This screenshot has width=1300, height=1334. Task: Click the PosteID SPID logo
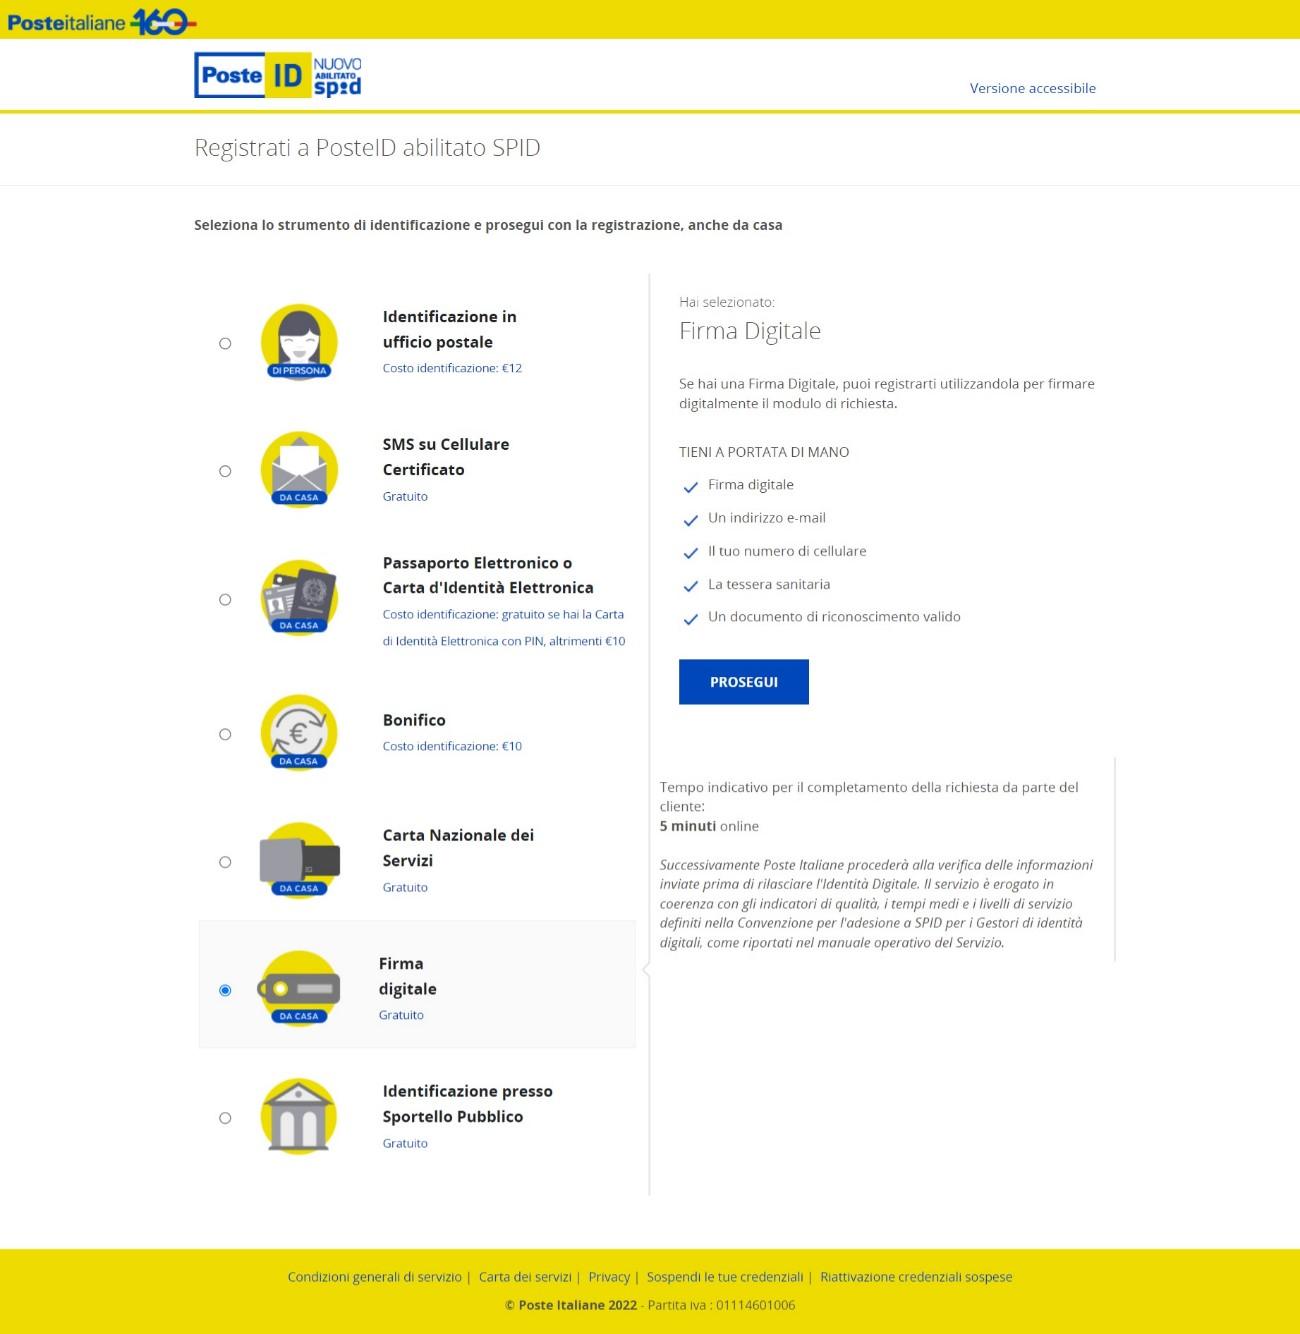(278, 75)
